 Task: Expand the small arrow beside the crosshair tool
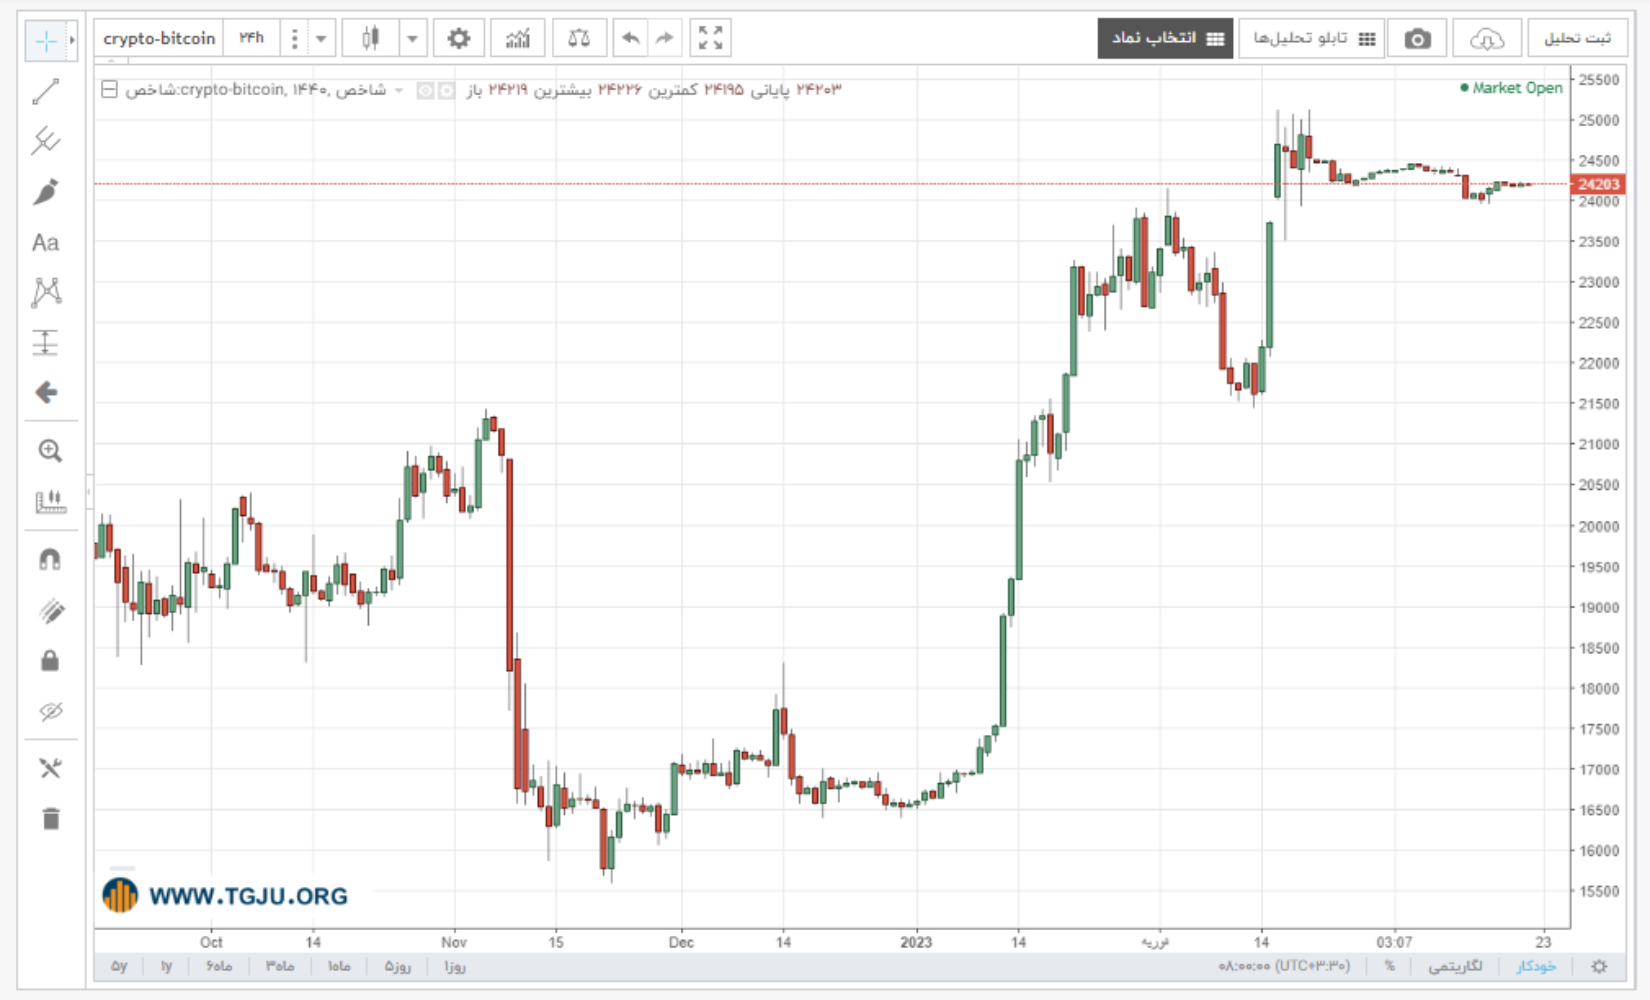coord(72,41)
